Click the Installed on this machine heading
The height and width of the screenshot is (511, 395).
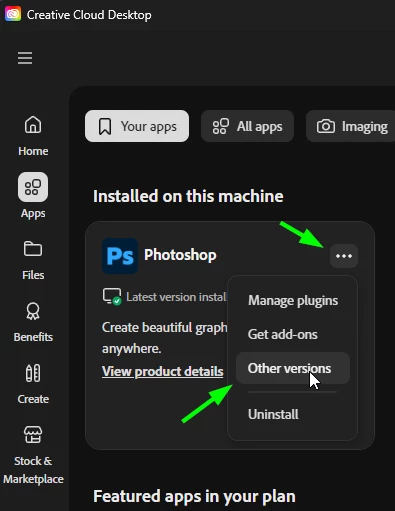click(188, 196)
